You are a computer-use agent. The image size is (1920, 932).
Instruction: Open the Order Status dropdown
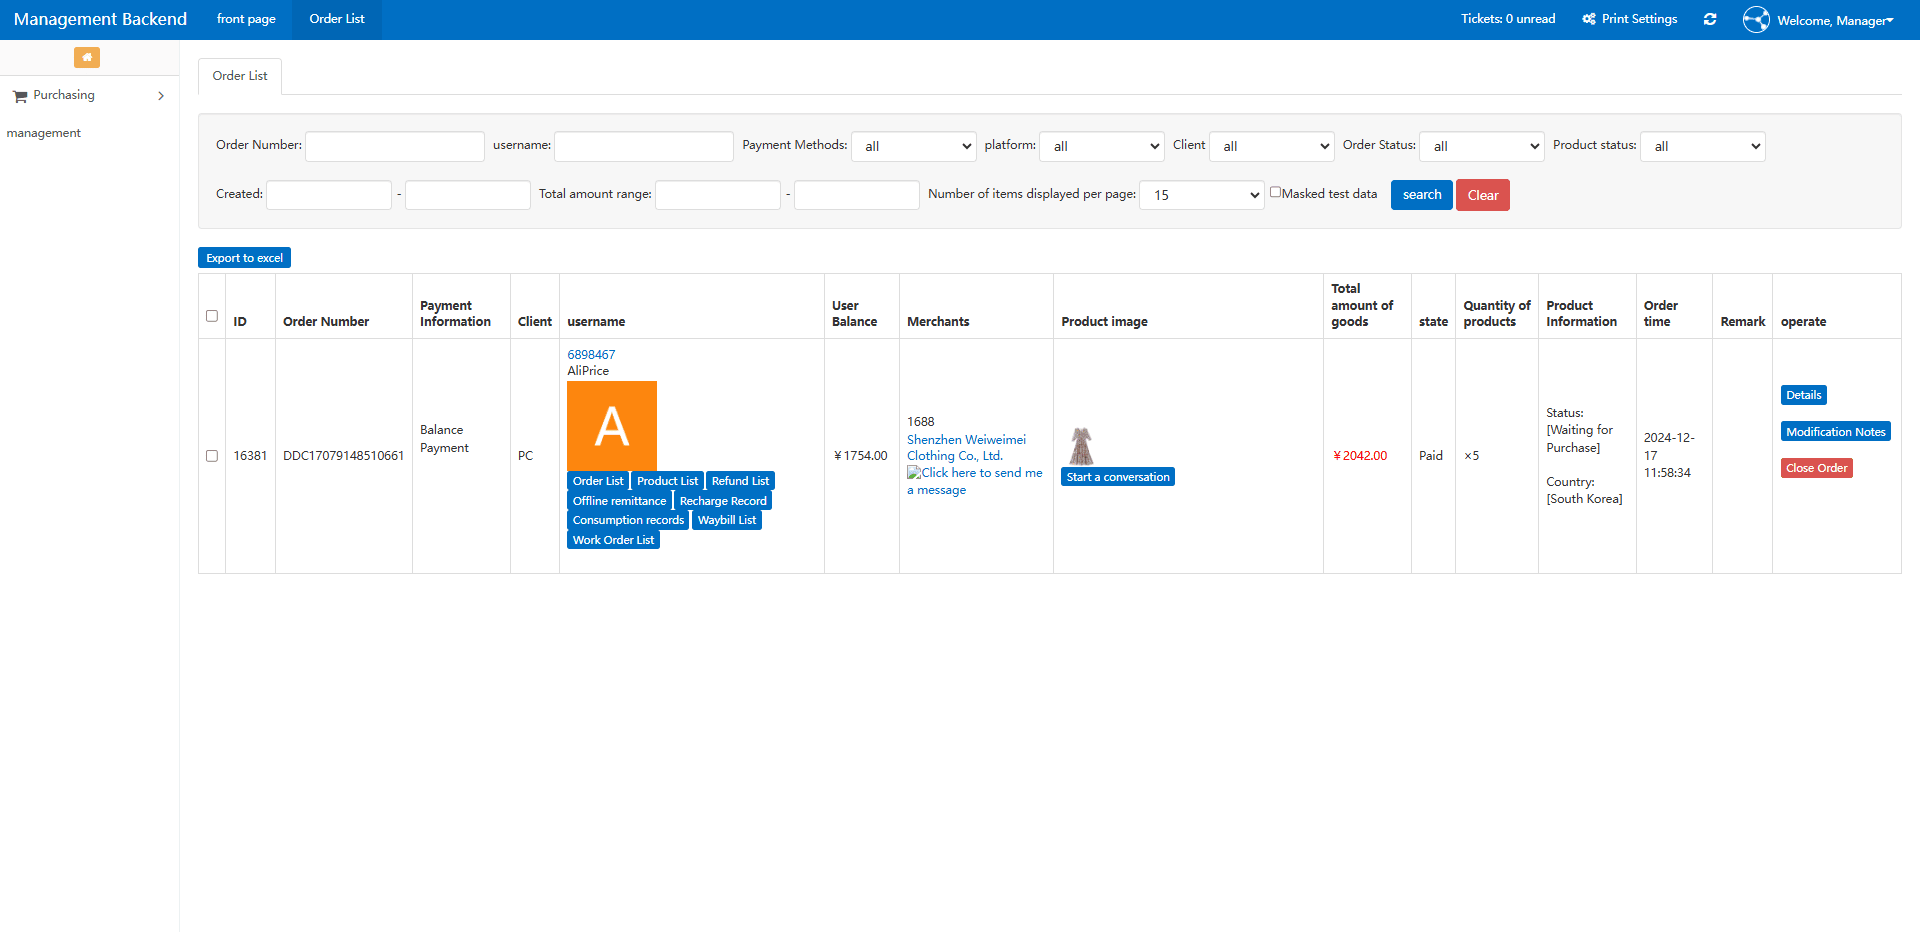[1482, 146]
